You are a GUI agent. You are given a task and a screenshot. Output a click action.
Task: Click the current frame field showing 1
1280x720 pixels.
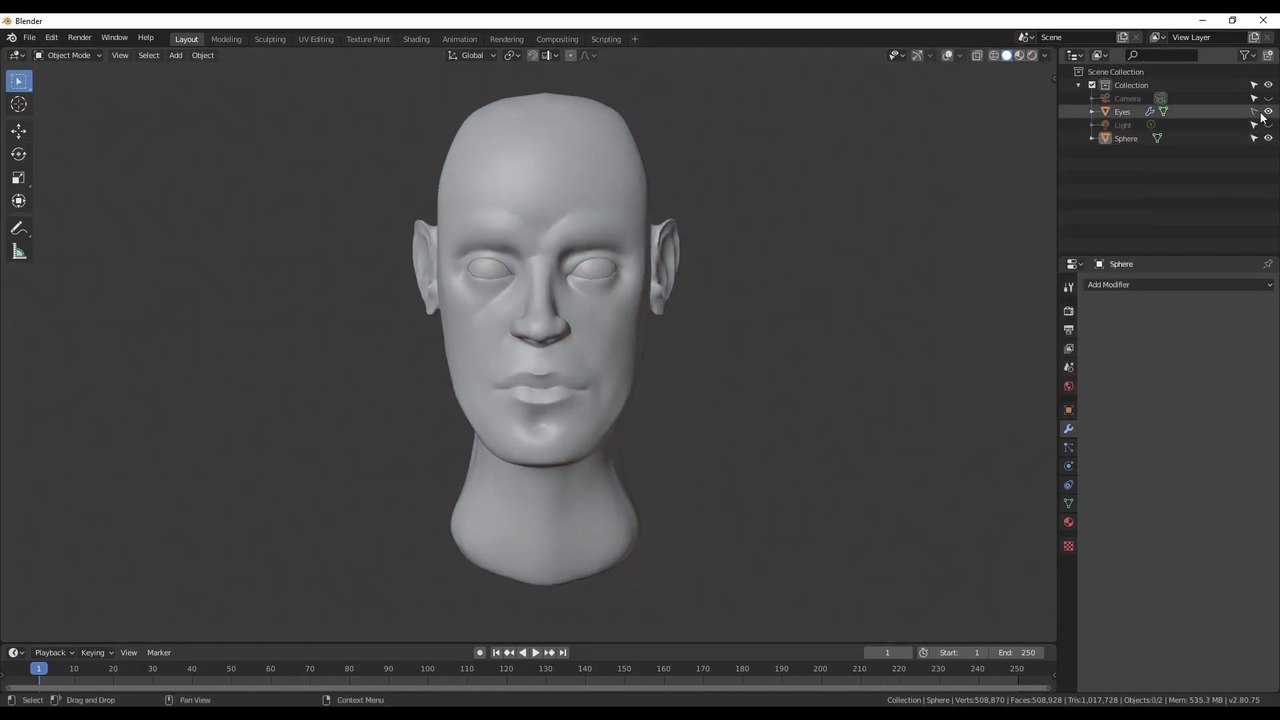(887, 653)
